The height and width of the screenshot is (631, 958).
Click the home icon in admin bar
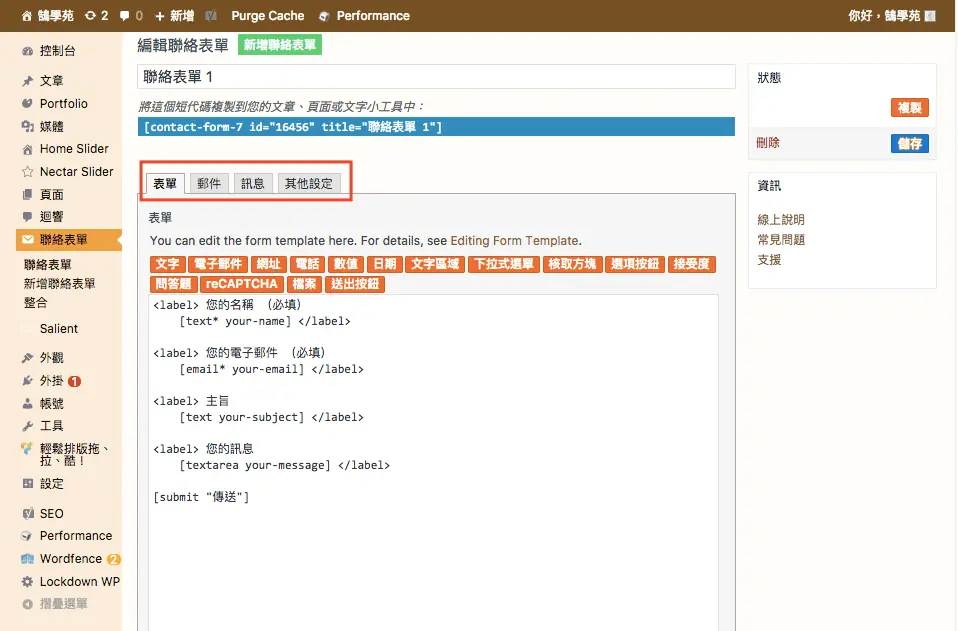tap(27, 16)
